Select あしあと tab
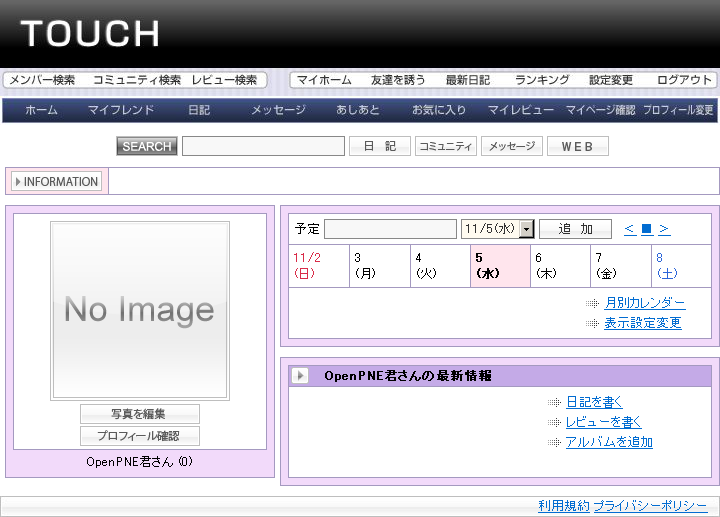This screenshot has width=720, height=517. 358,110
